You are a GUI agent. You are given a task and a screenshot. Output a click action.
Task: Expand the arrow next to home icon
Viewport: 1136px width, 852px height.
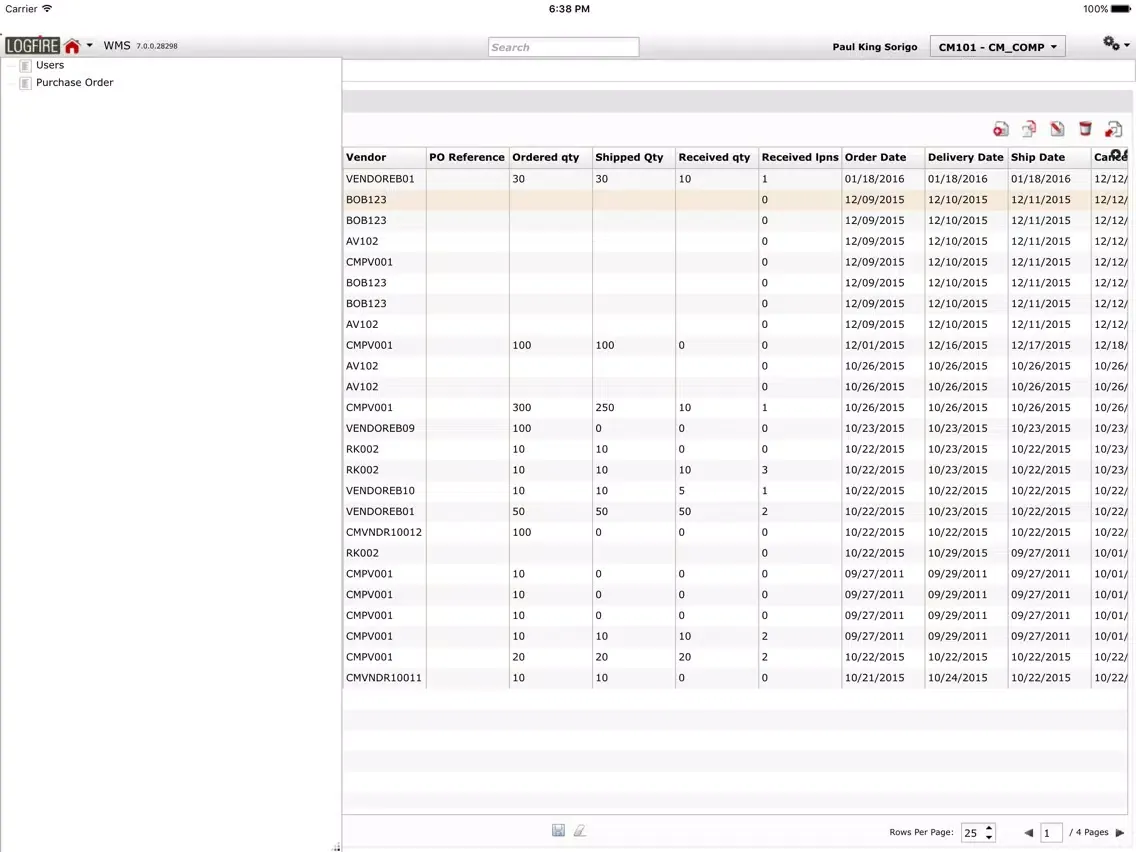pos(90,46)
